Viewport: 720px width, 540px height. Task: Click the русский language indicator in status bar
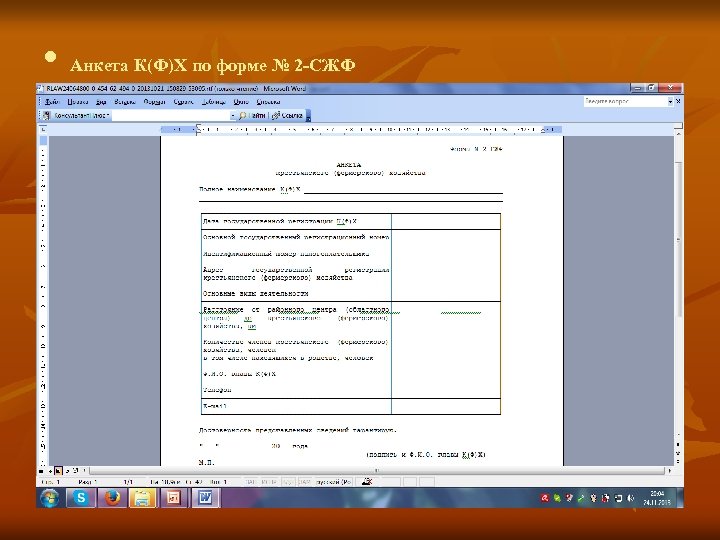[x=334, y=482]
